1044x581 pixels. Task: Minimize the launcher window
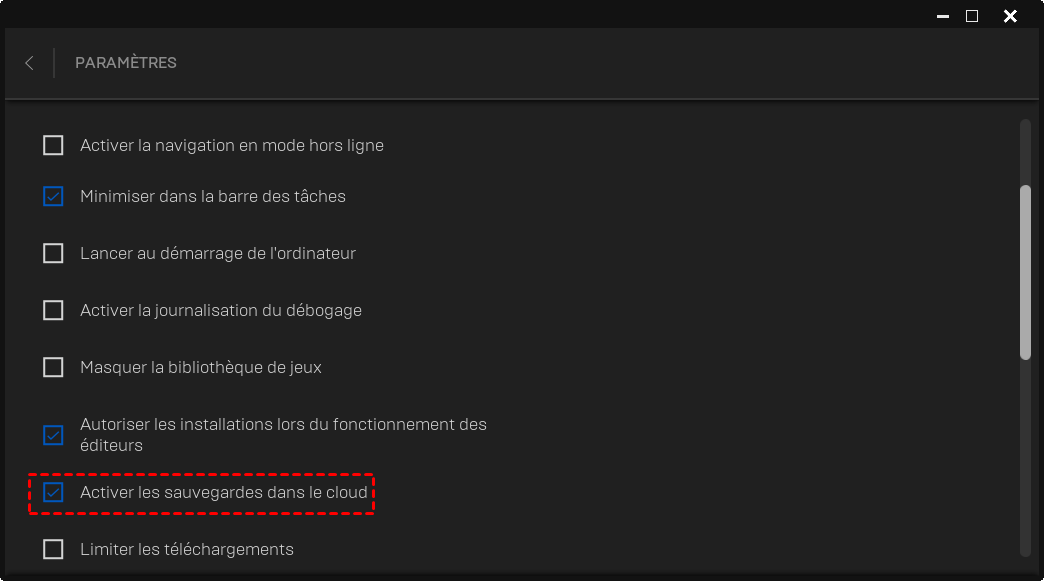pyautogui.click(x=943, y=16)
